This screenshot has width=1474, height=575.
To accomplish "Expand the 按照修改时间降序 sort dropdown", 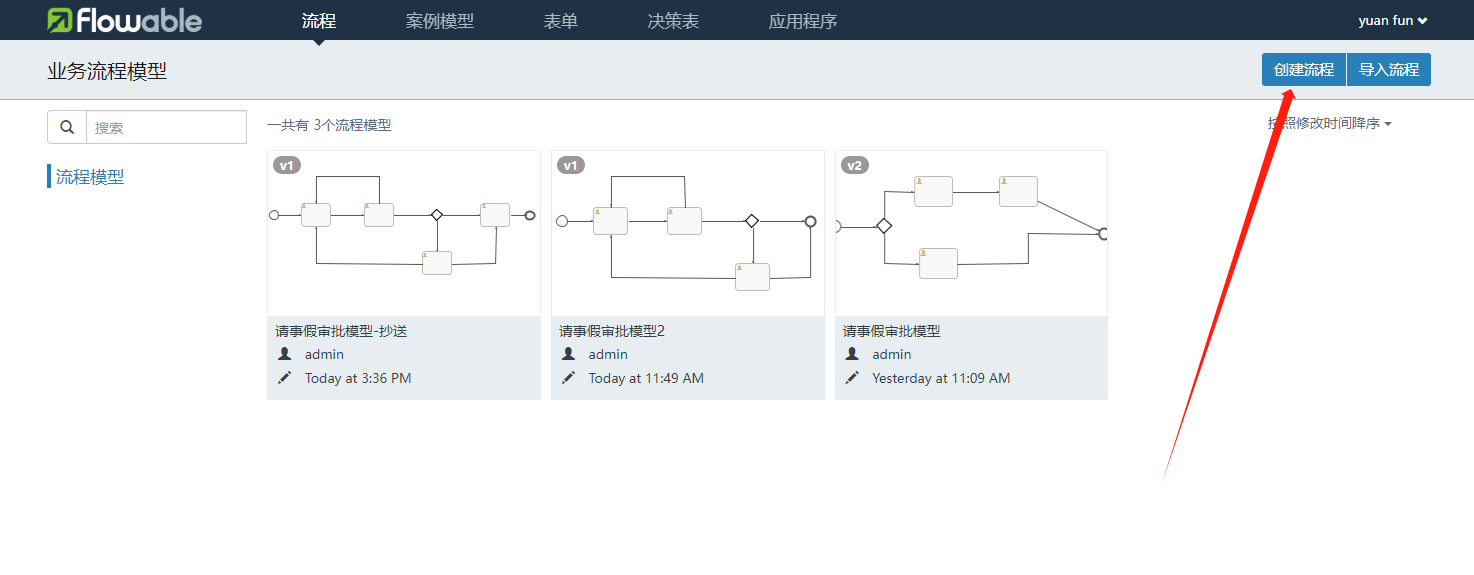I will point(1330,123).
